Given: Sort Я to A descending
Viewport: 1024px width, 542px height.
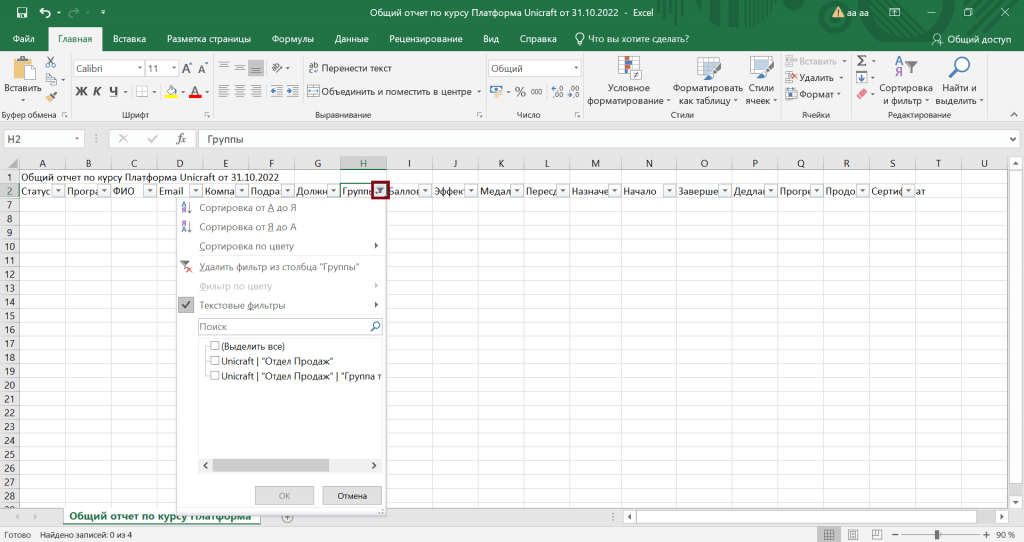Looking at the screenshot, I should pyautogui.click(x=248, y=227).
